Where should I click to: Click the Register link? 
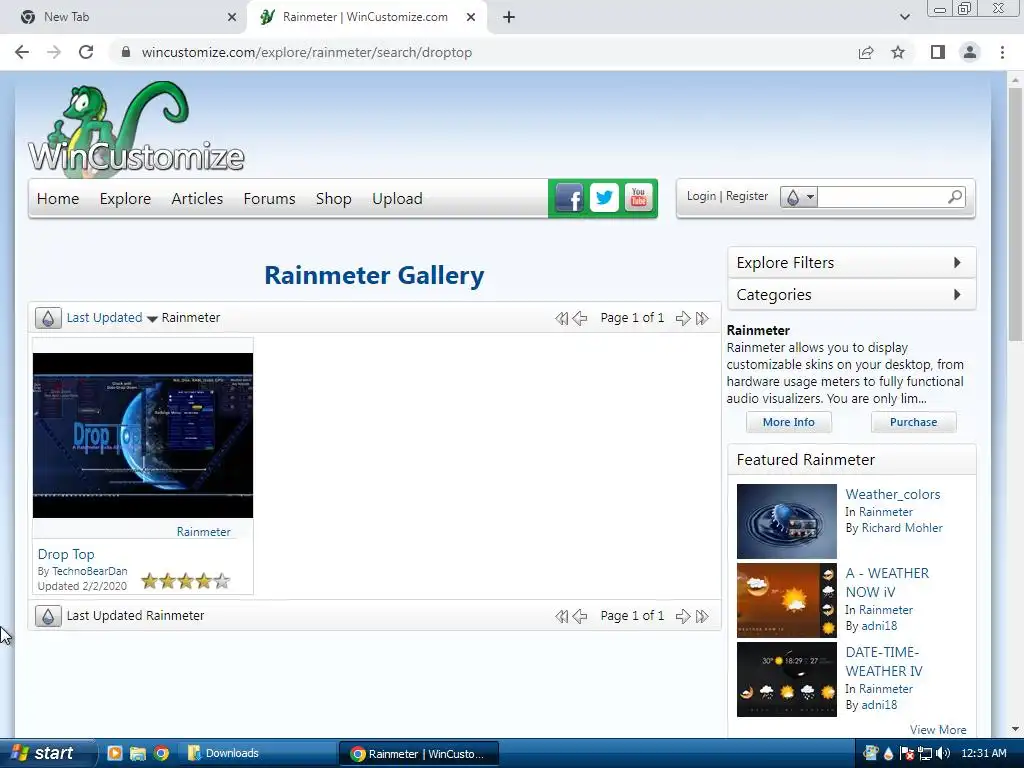(746, 196)
